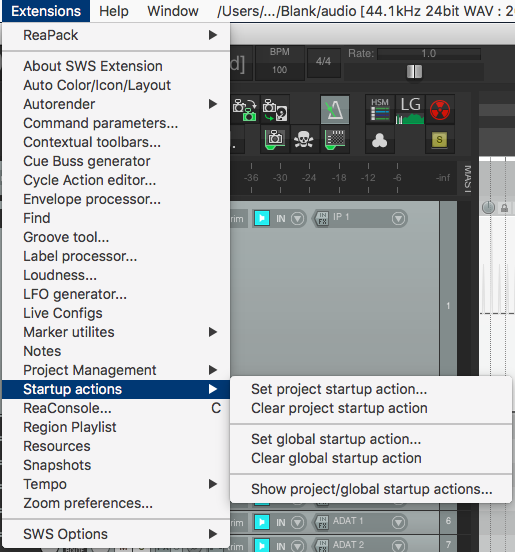Open Live Configs

[x=116, y=313]
